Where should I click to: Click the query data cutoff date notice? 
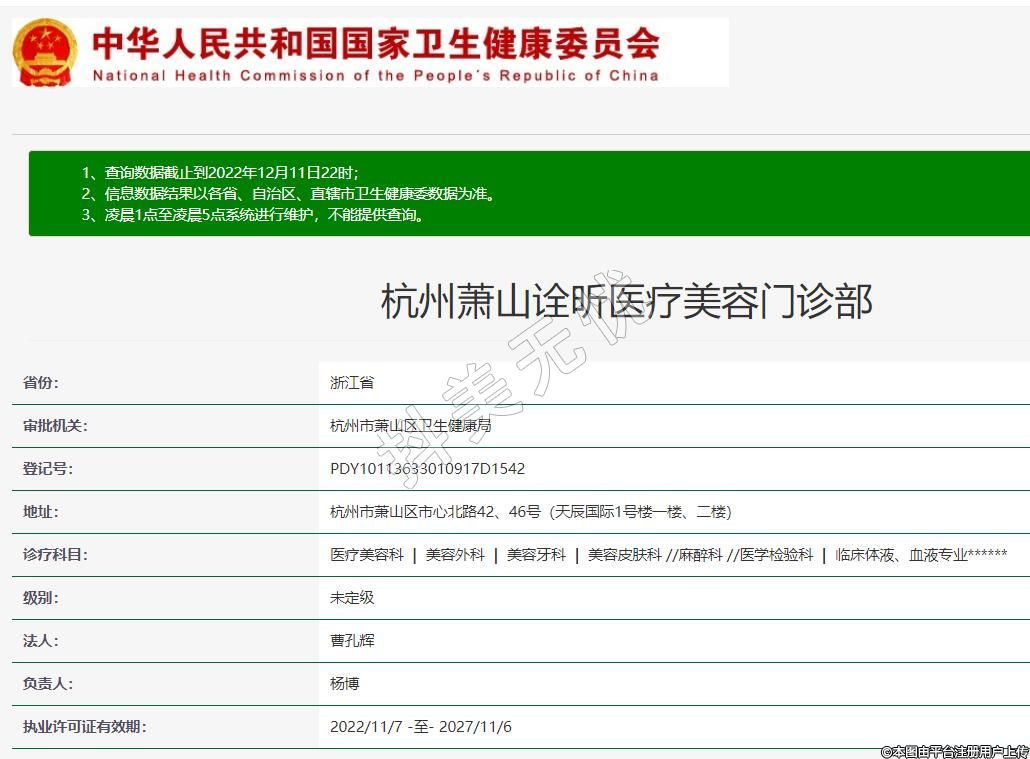pos(220,172)
